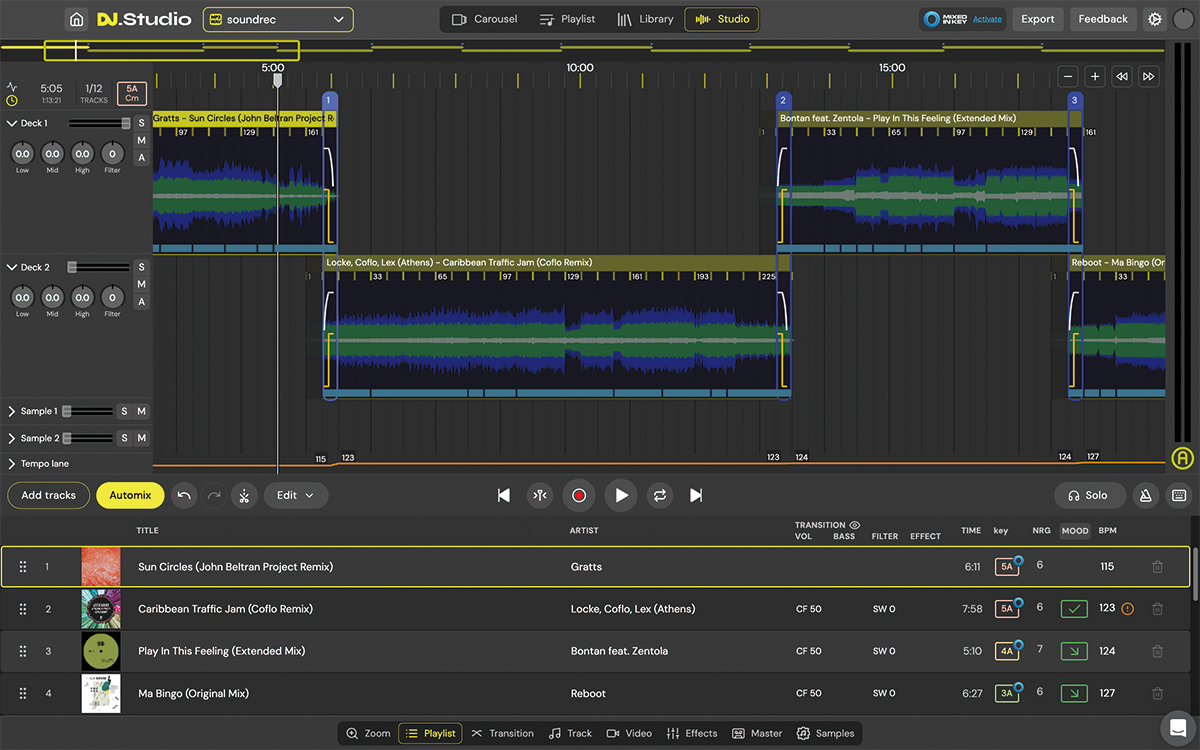Start recording with the record button
Viewport: 1200px width, 750px height.
(579, 495)
